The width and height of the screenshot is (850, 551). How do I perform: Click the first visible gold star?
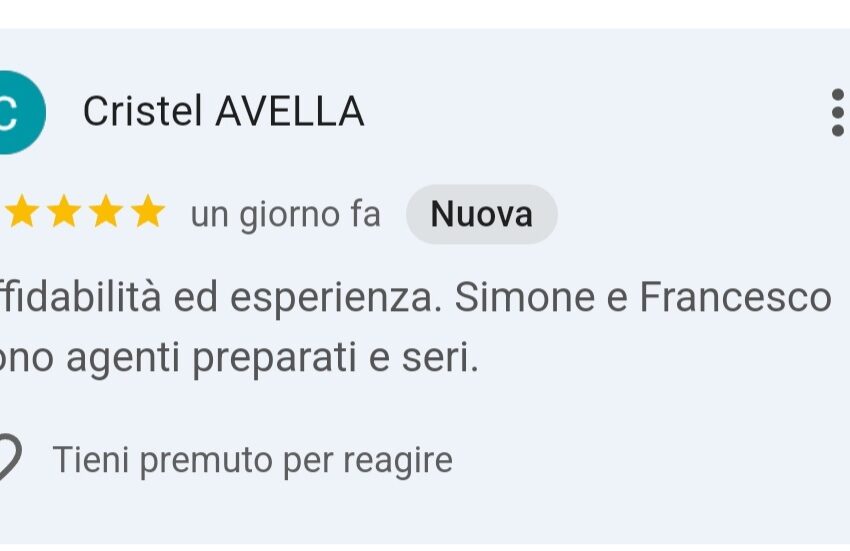tap(22, 212)
